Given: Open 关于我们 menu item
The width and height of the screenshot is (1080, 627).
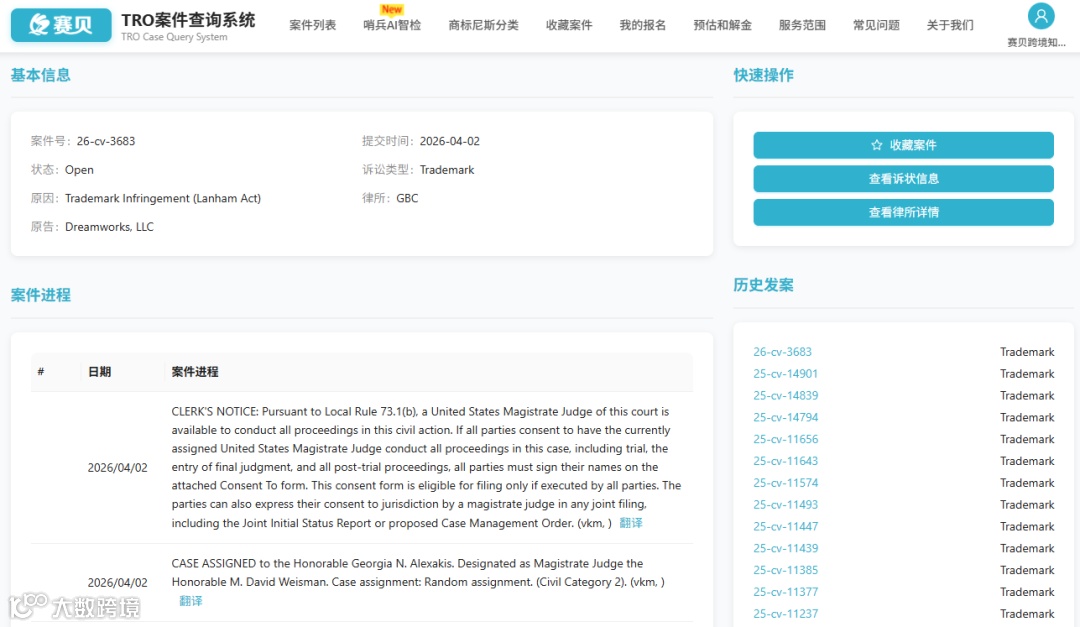Looking at the screenshot, I should (x=950, y=25).
